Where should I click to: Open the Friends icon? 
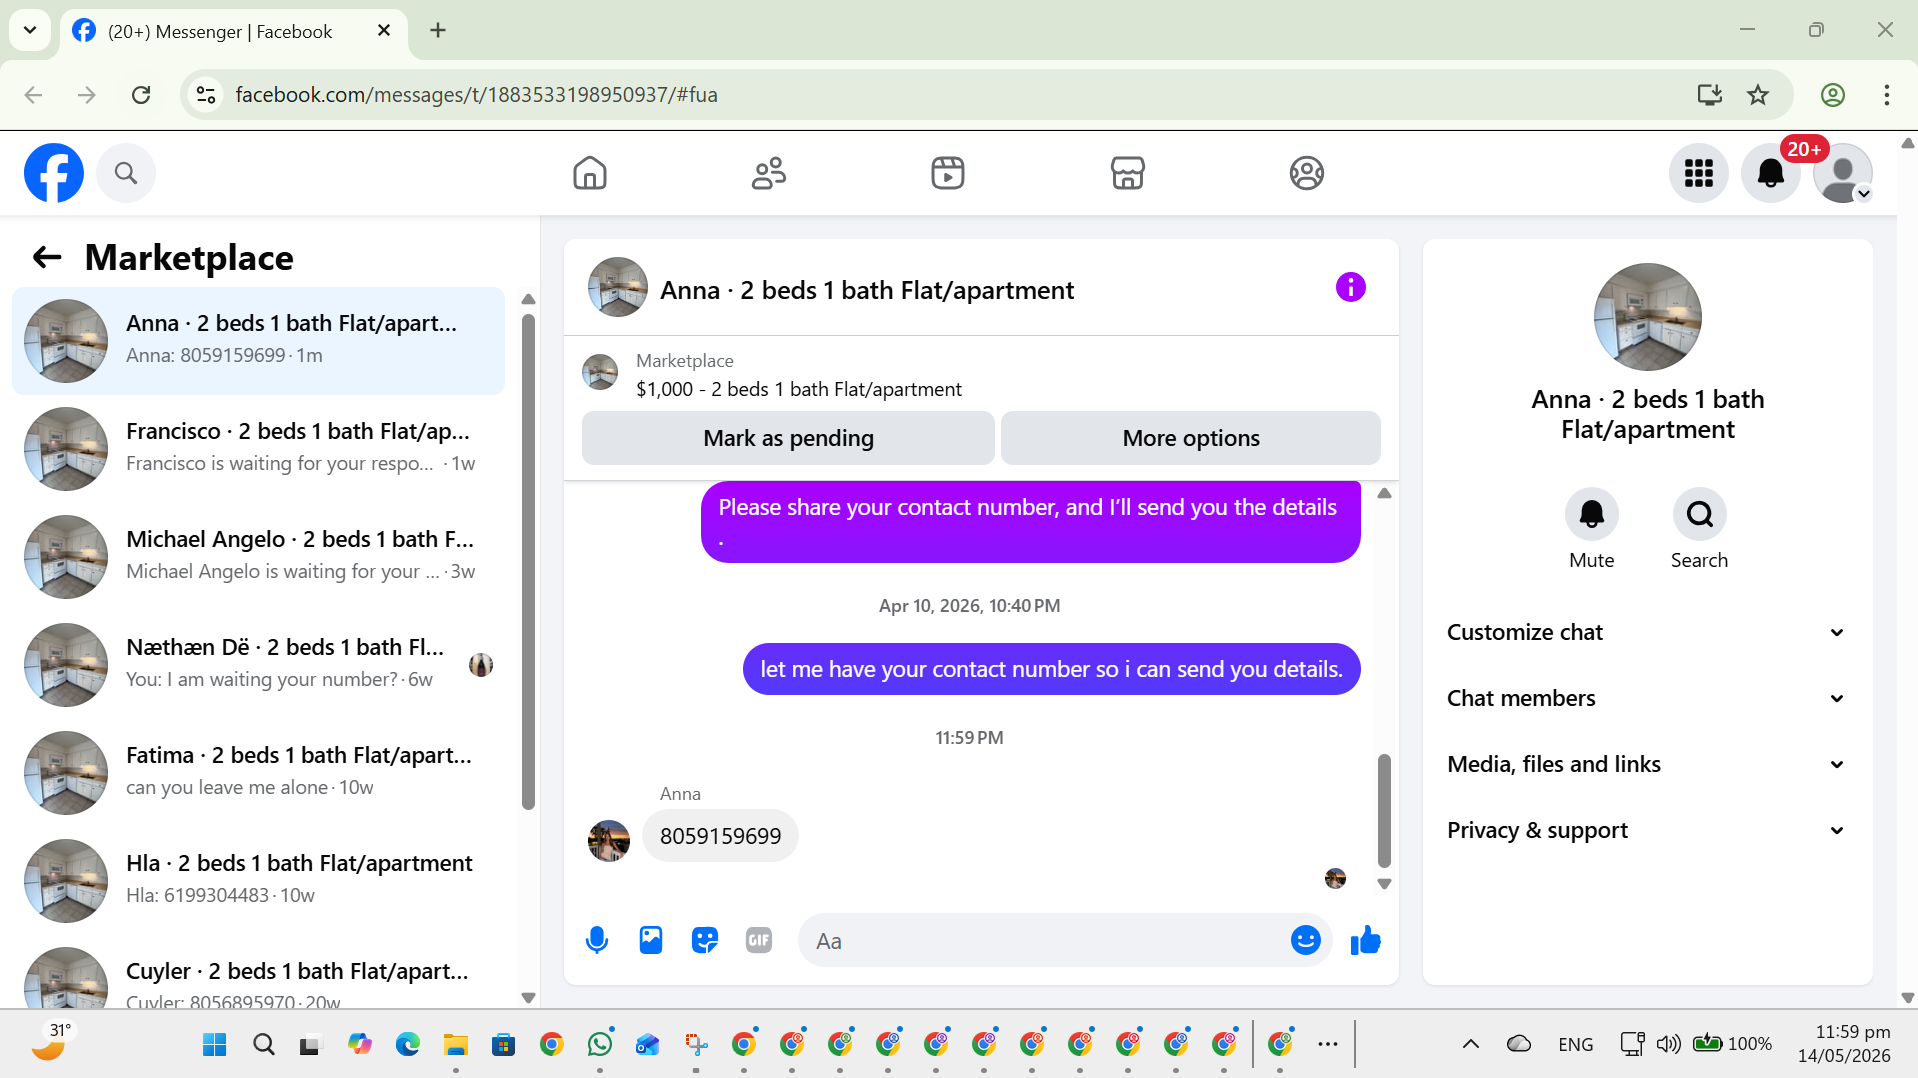(769, 173)
